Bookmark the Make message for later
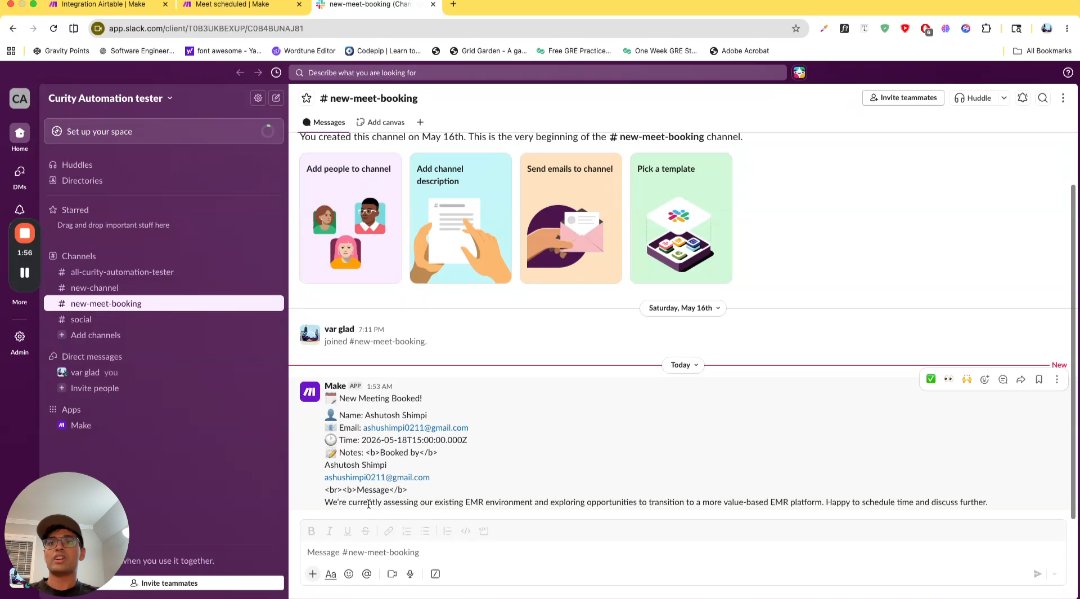This screenshot has height=599, width=1080. (x=1039, y=379)
